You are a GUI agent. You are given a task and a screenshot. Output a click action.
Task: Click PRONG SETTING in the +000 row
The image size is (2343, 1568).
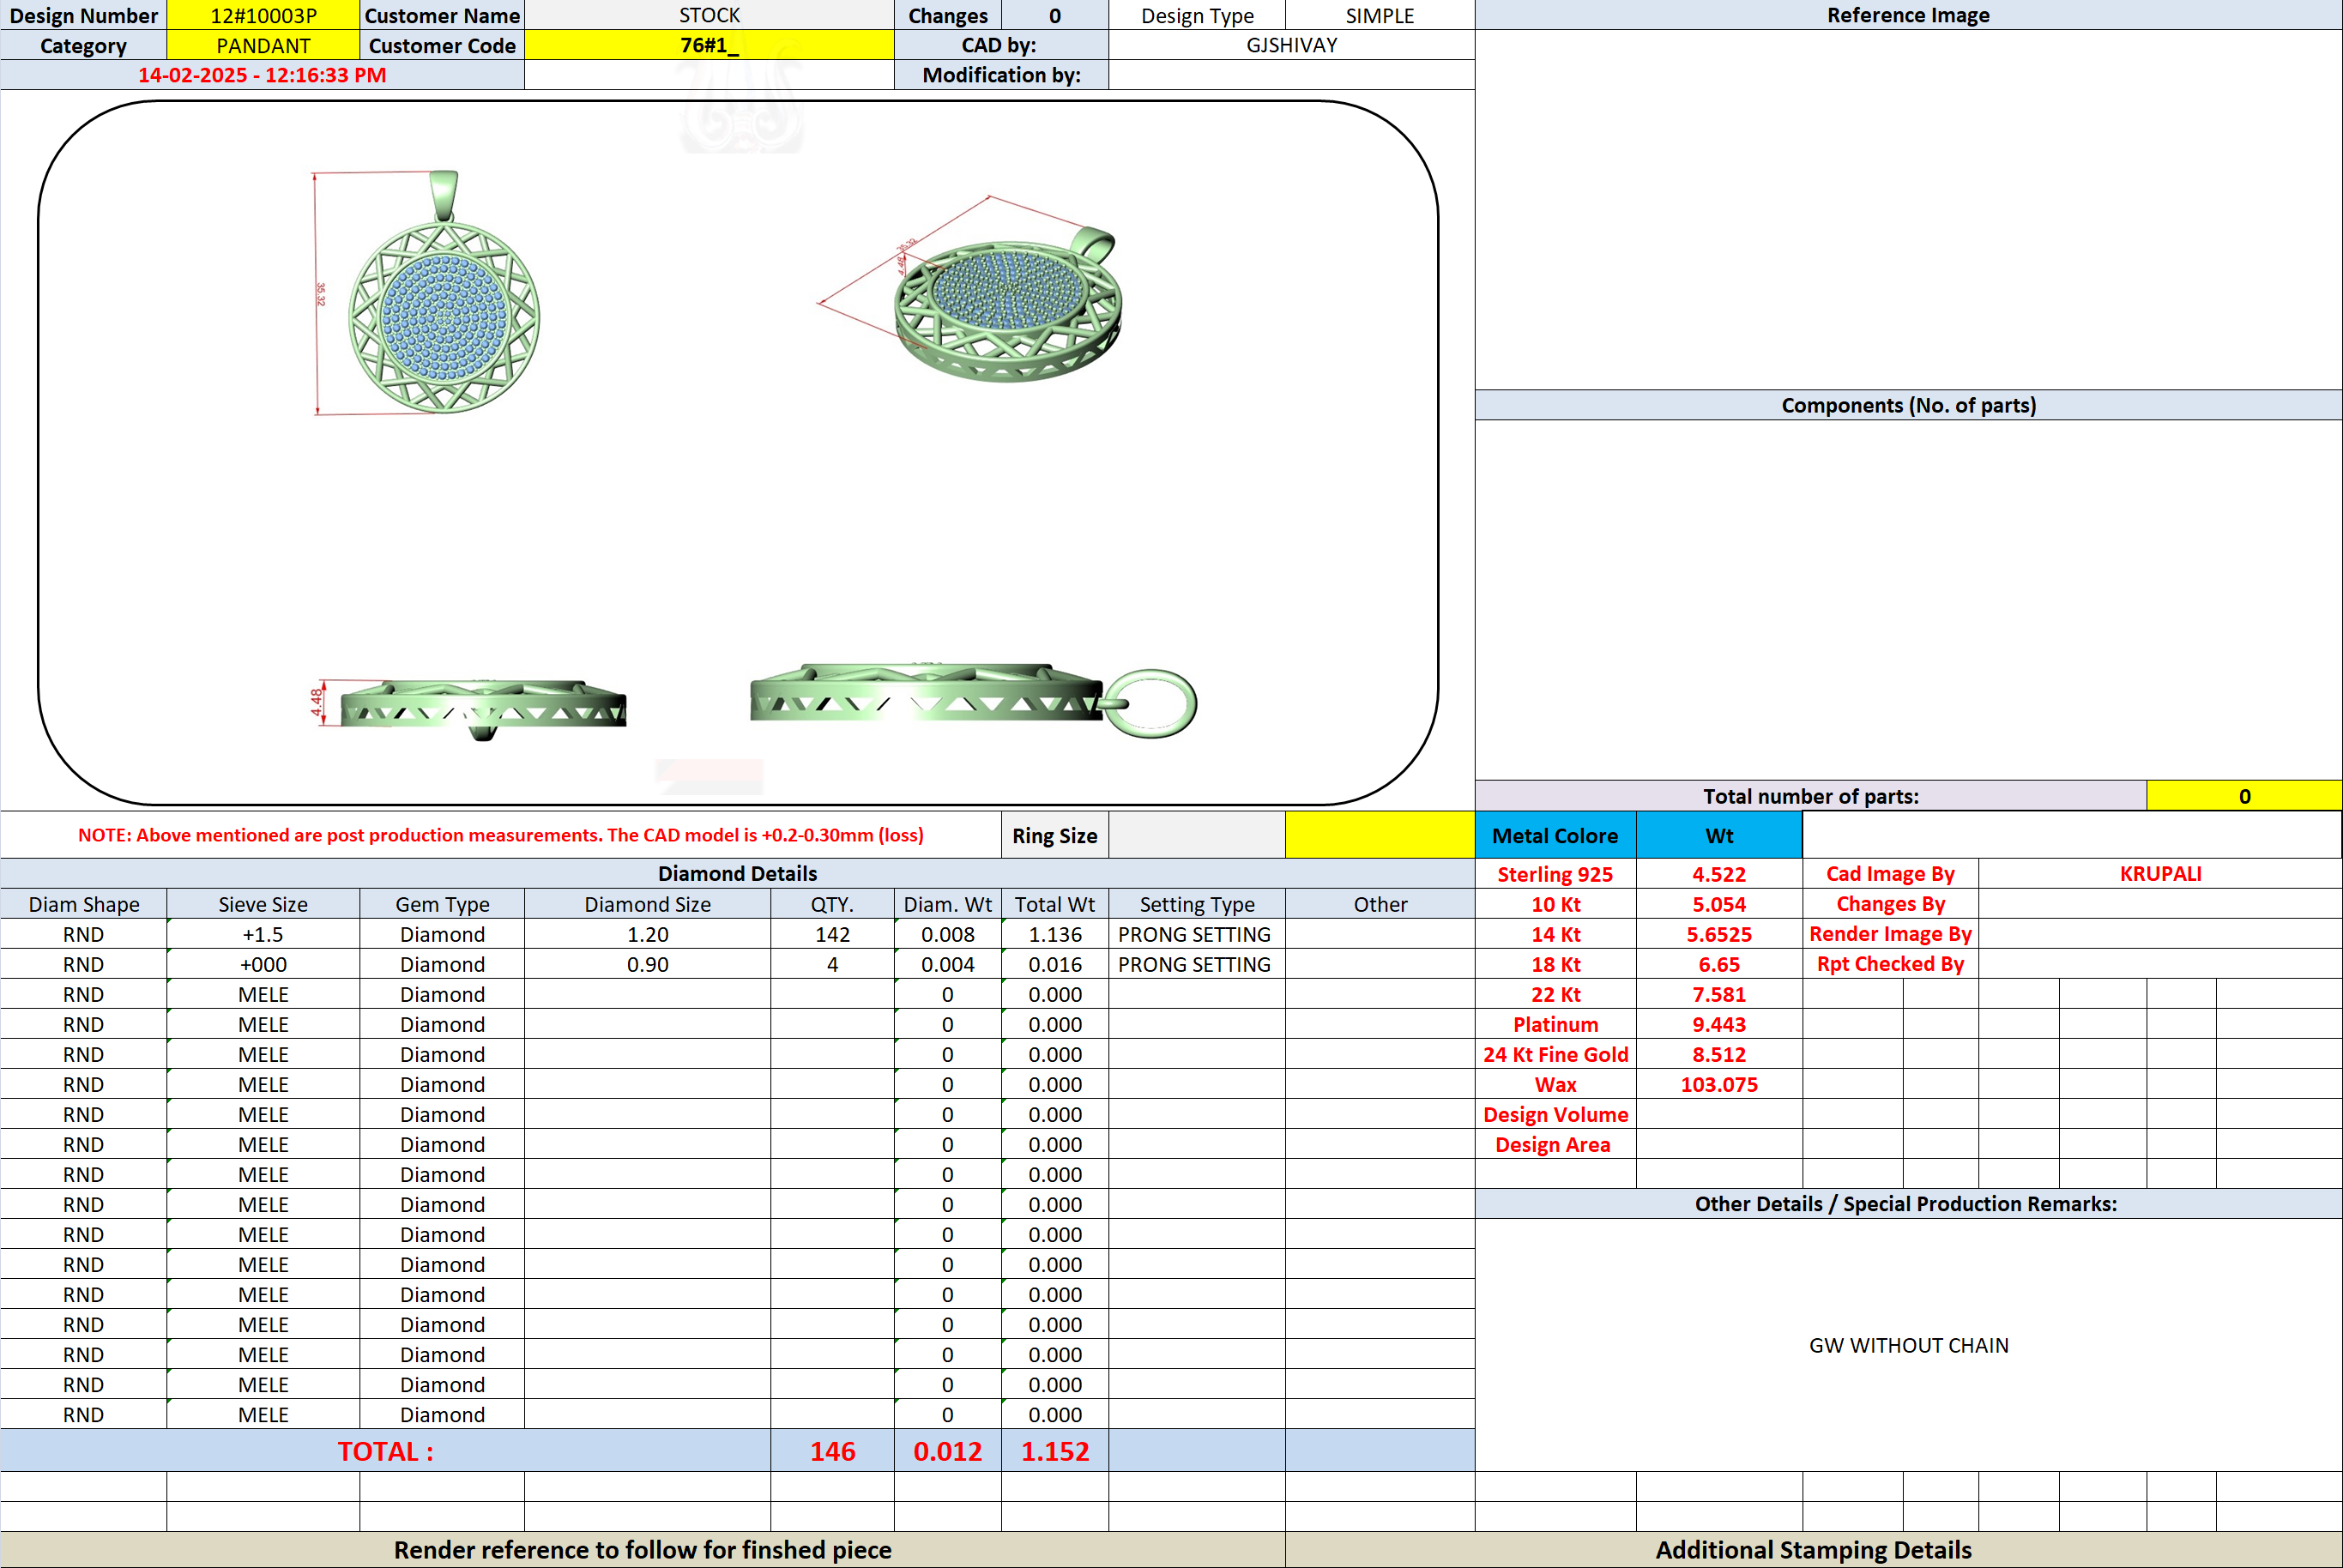click(1195, 964)
